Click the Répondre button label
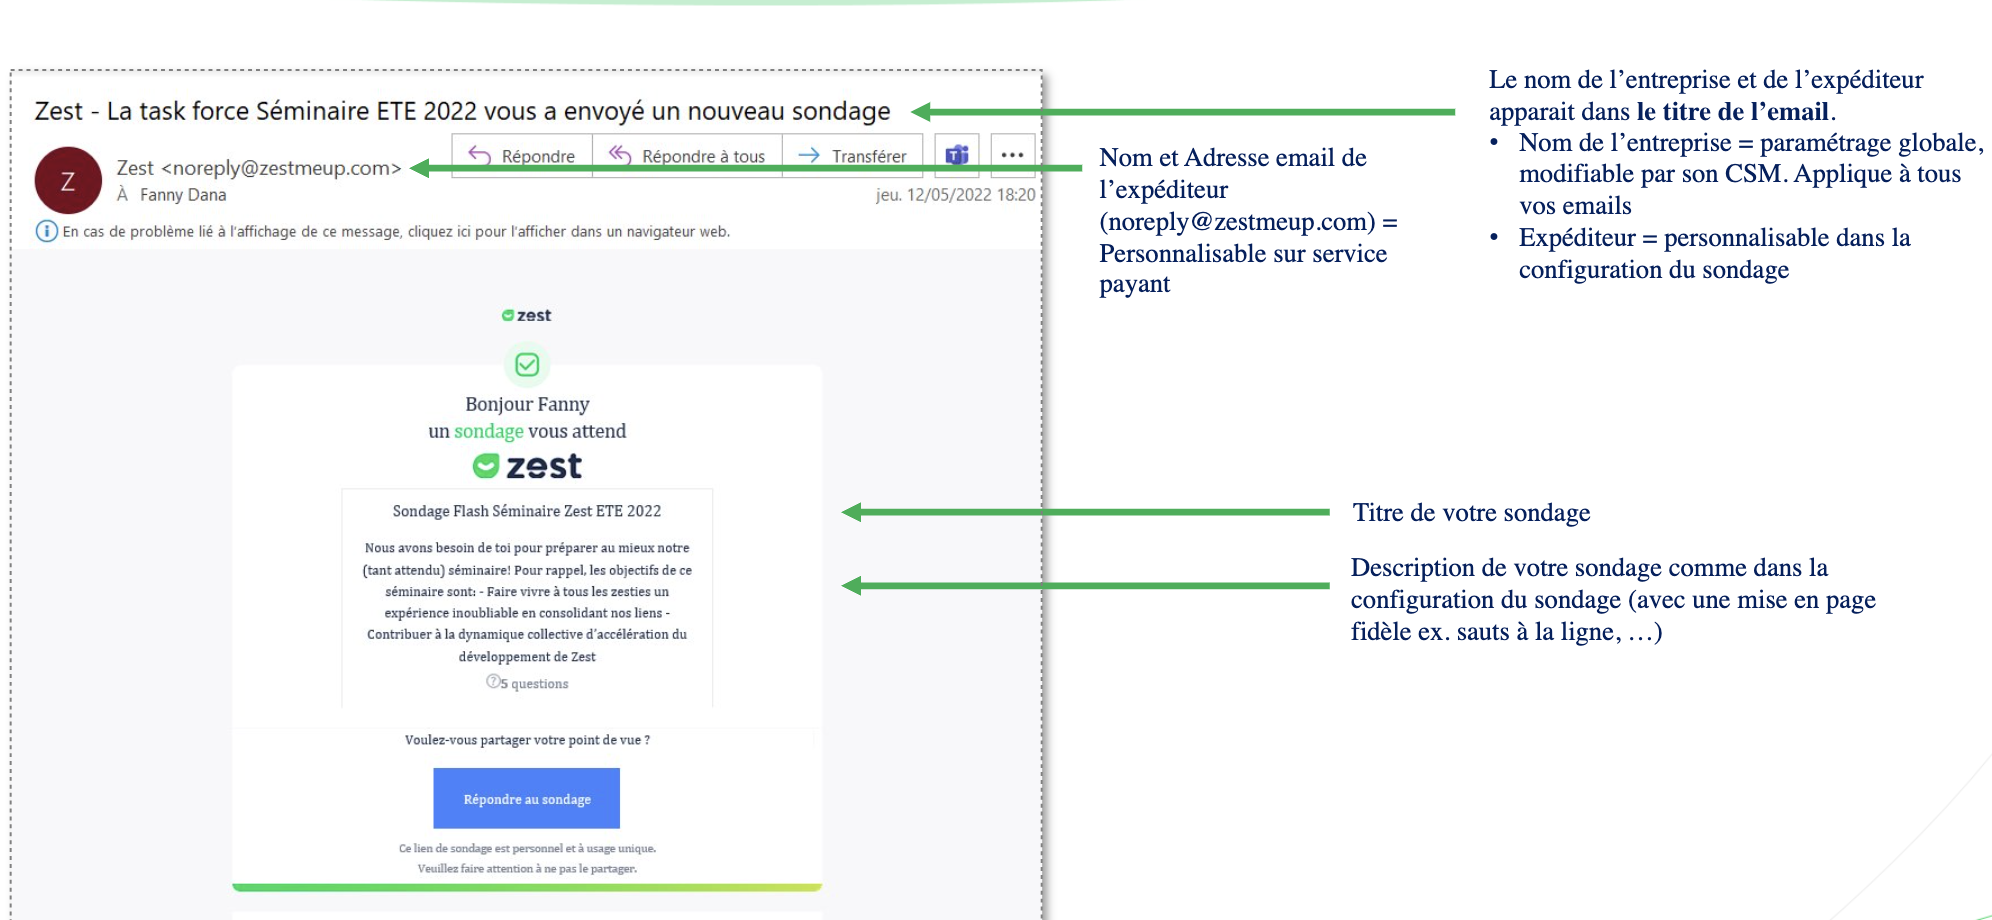 [x=538, y=156]
